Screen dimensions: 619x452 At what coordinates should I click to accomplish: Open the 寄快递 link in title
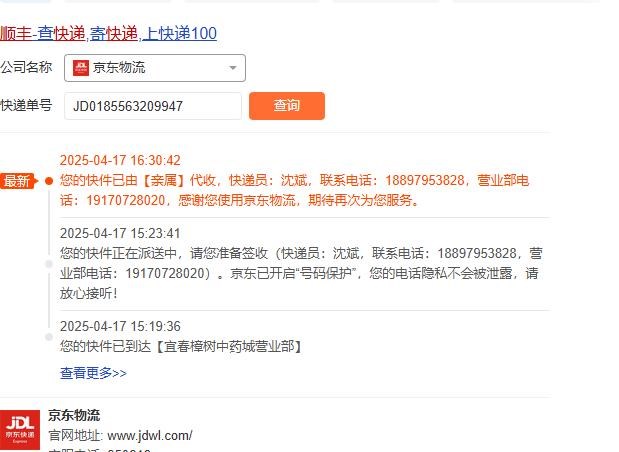click(x=114, y=34)
